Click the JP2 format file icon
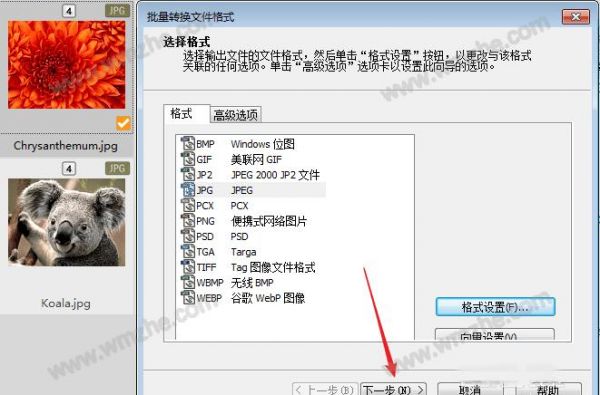This screenshot has height=395, width=600. click(188, 175)
